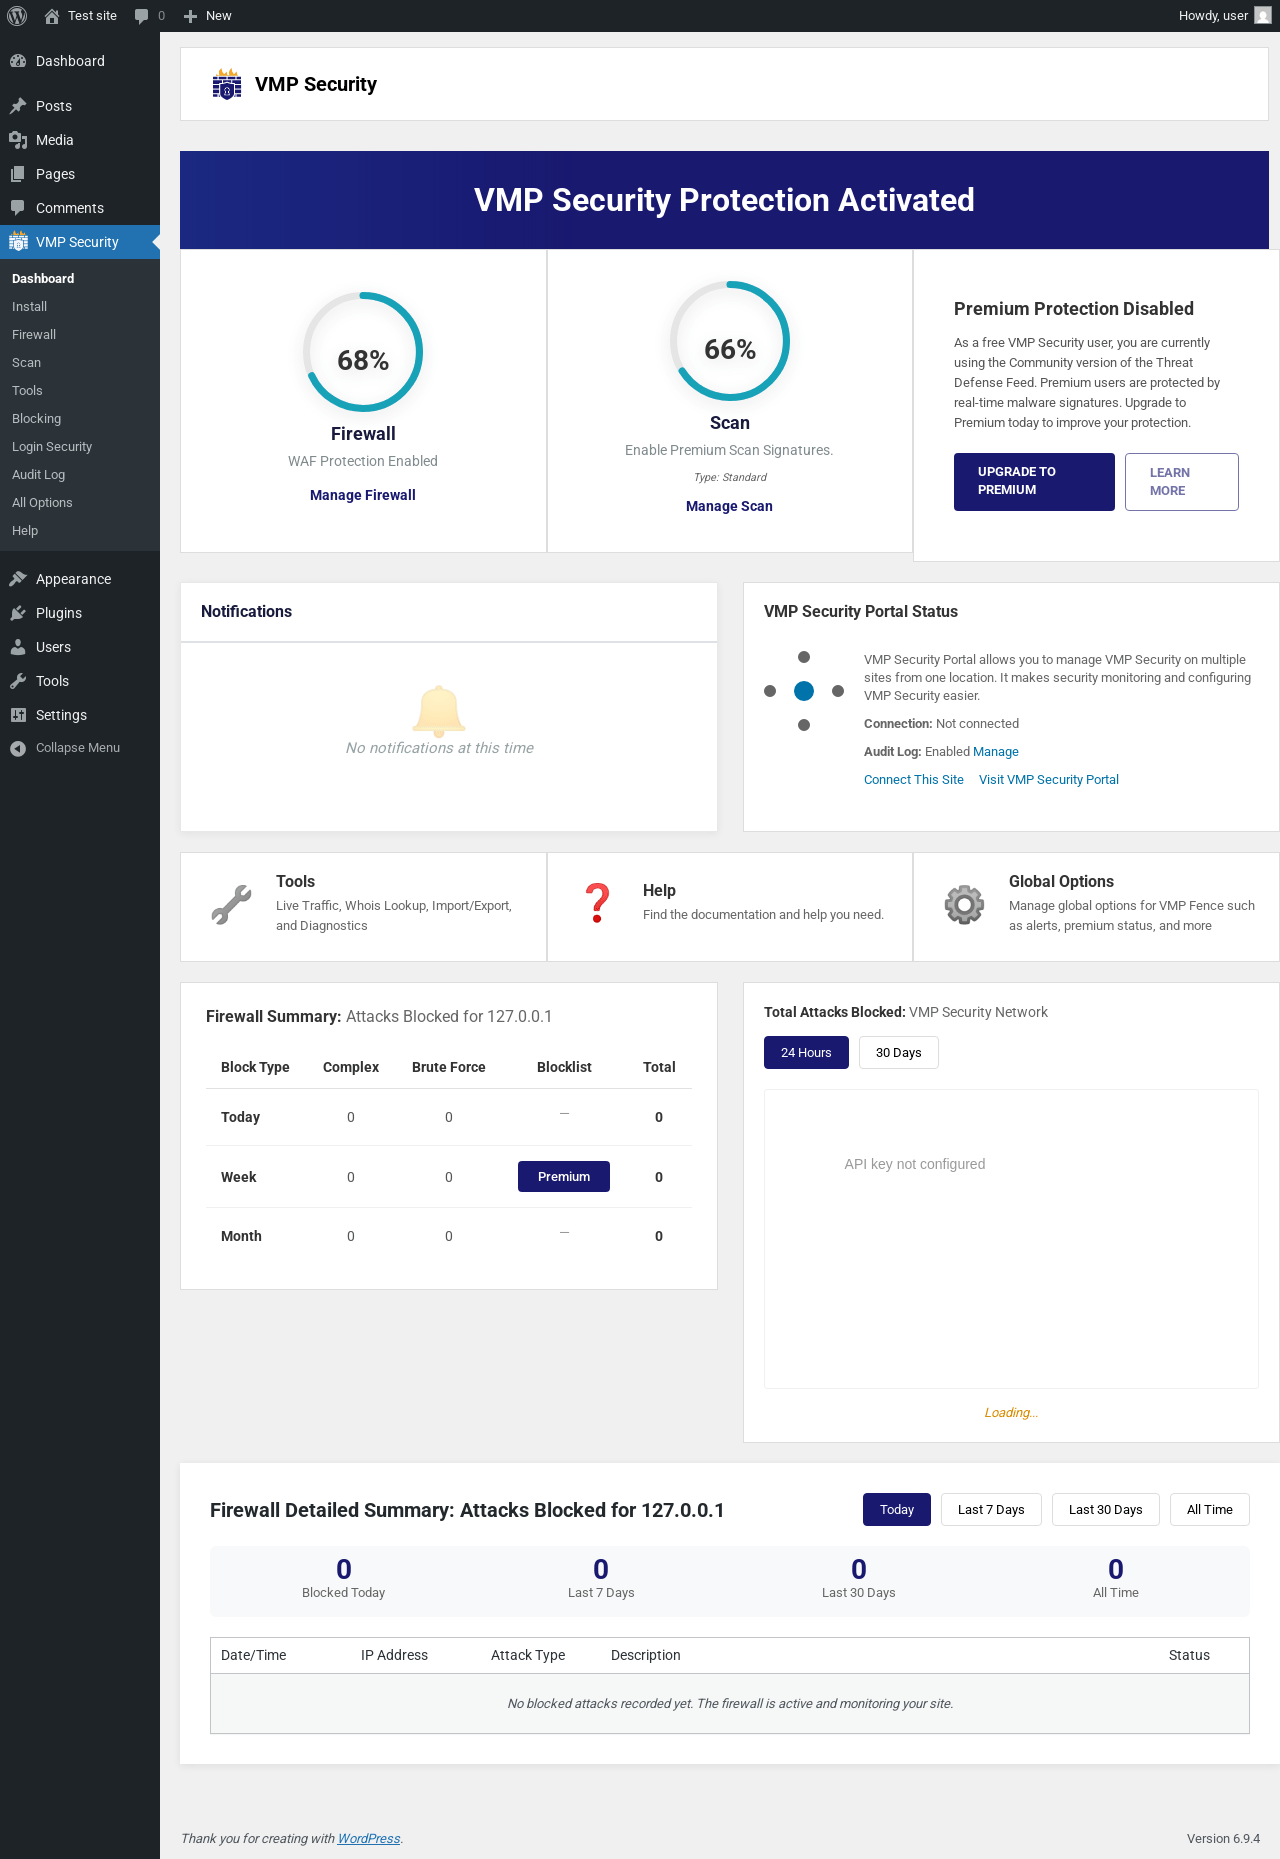Select the 30 Days tab
This screenshot has height=1859, width=1280.
click(899, 1053)
